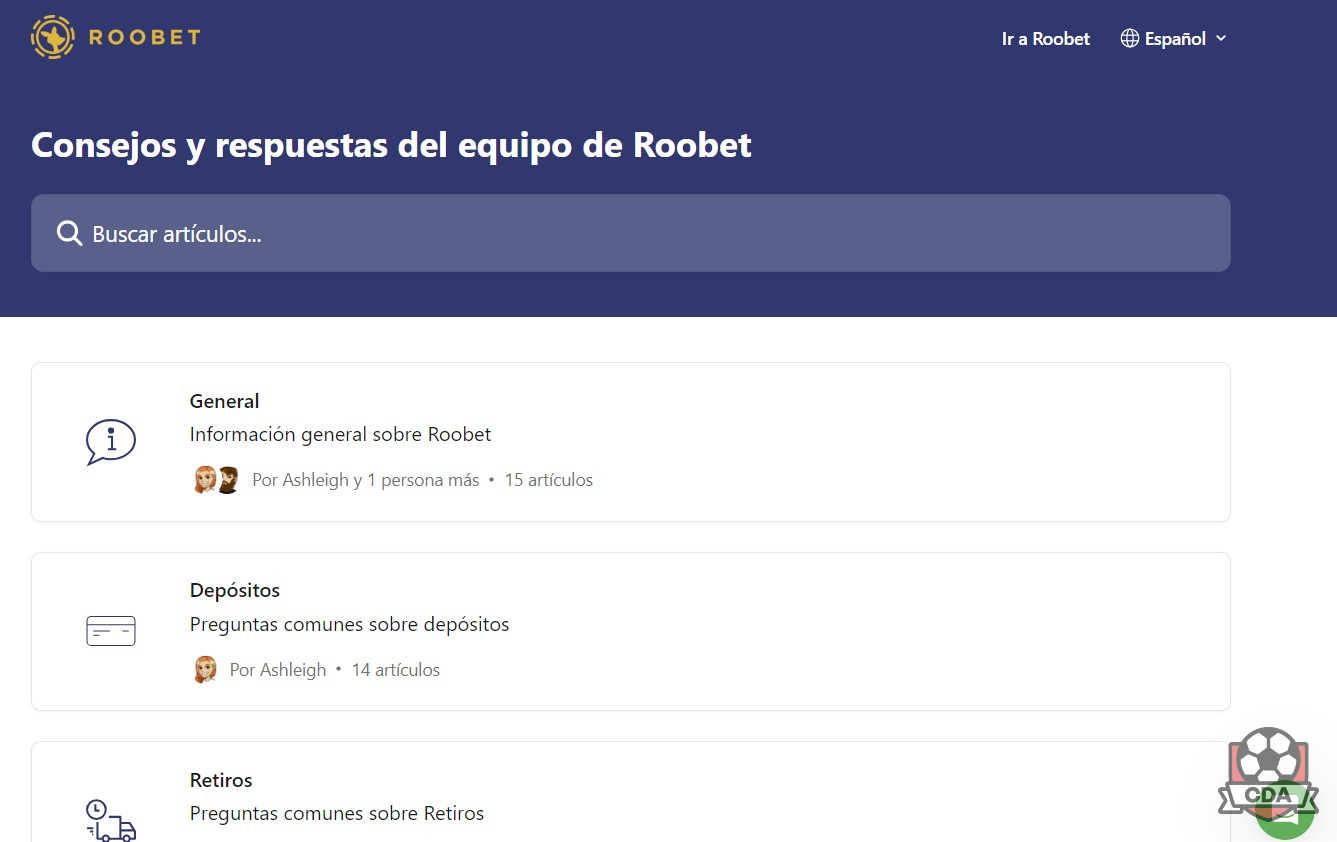Focus the Buscar artículos search field
Viewport: 1337px width, 842px height.
[631, 233]
